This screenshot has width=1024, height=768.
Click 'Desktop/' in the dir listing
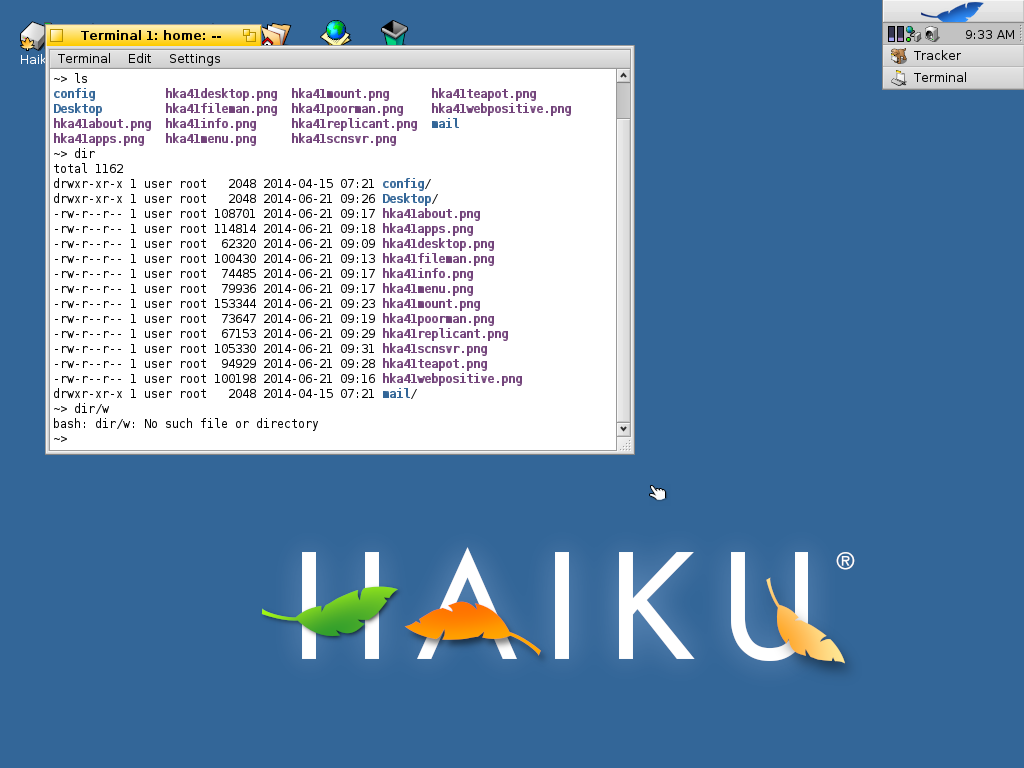[410, 199]
